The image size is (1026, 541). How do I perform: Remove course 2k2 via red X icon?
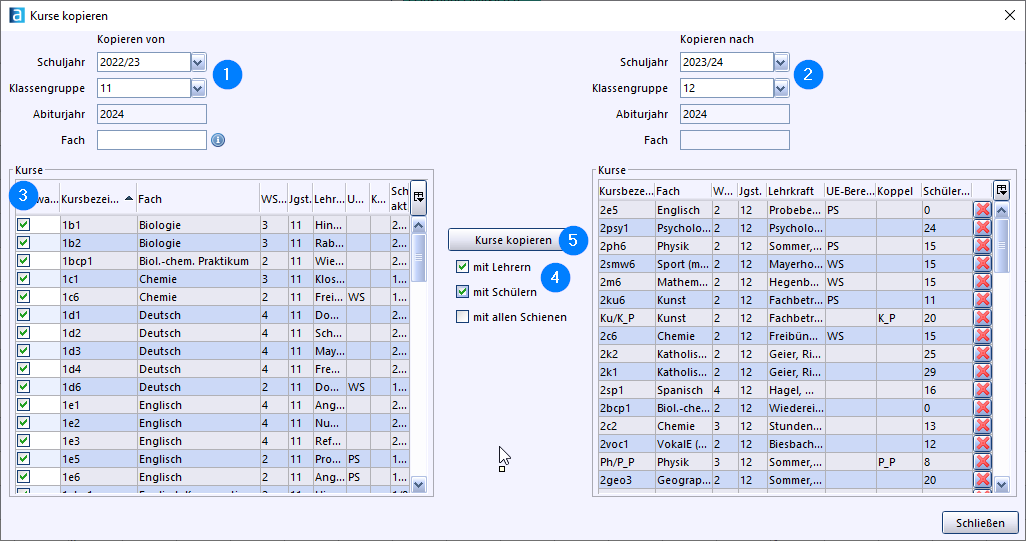tap(982, 353)
